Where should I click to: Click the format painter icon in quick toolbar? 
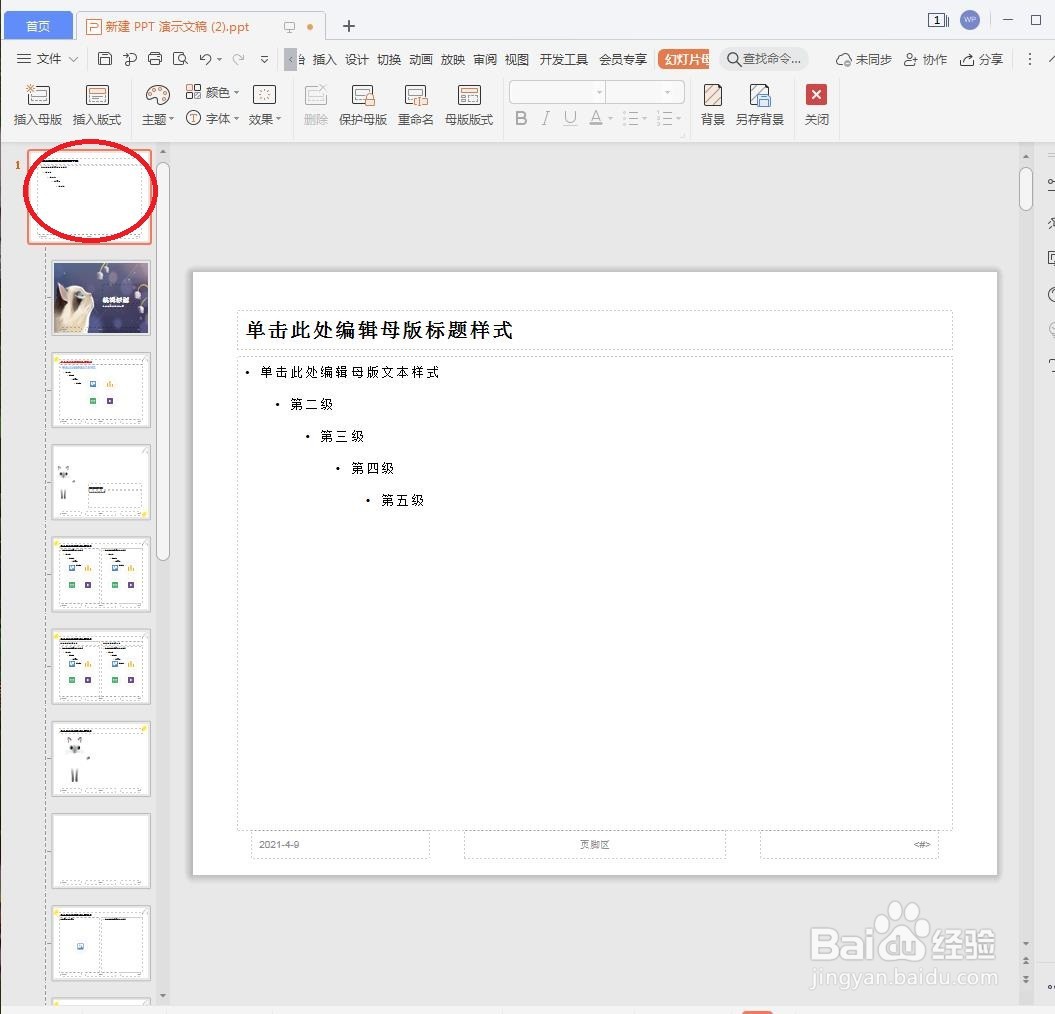point(130,59)
